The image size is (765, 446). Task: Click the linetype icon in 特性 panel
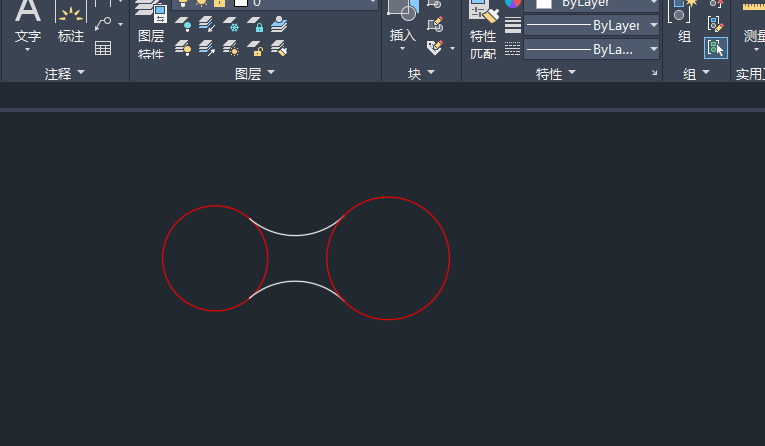(x=513, y=48)
